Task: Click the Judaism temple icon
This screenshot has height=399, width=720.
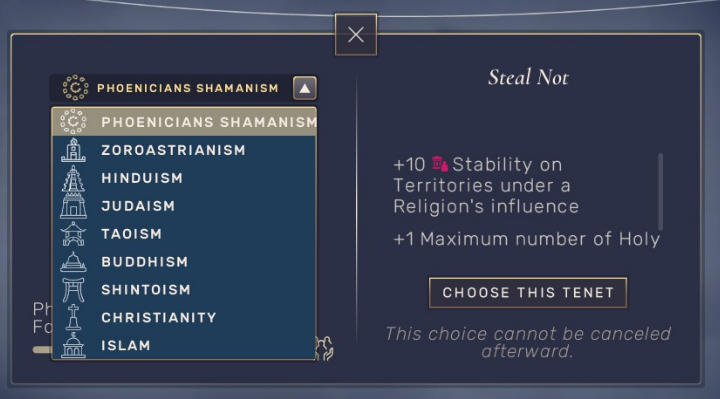Action: (x=73, y=206)
